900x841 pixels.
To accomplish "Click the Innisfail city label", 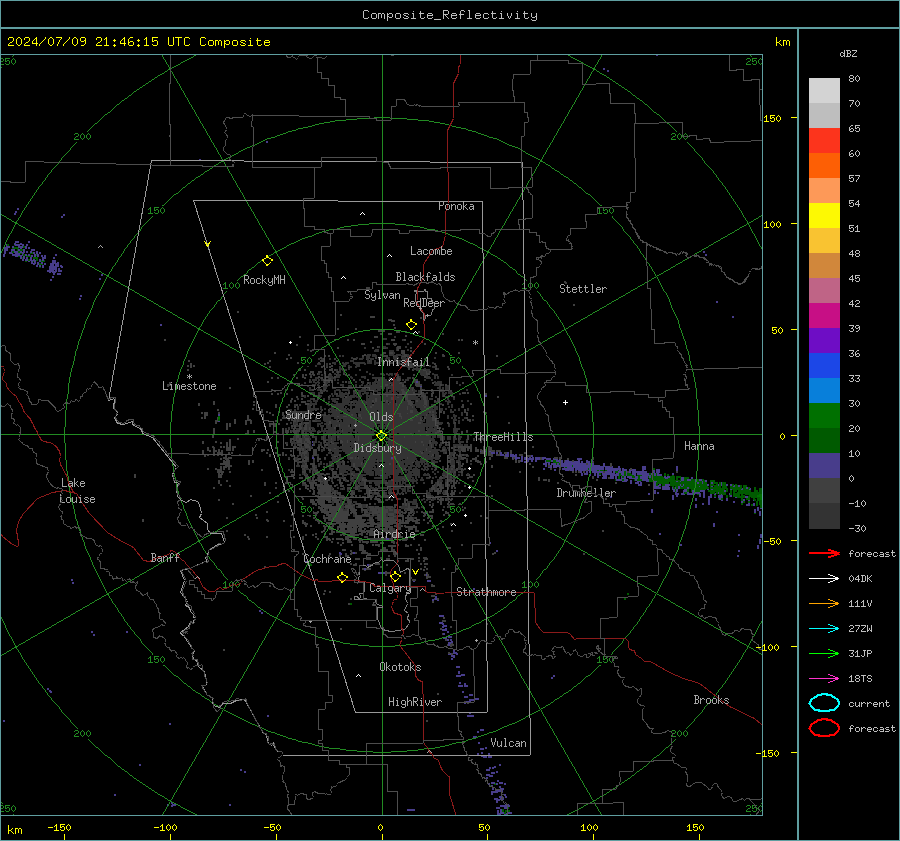I will tap(404, 362).
